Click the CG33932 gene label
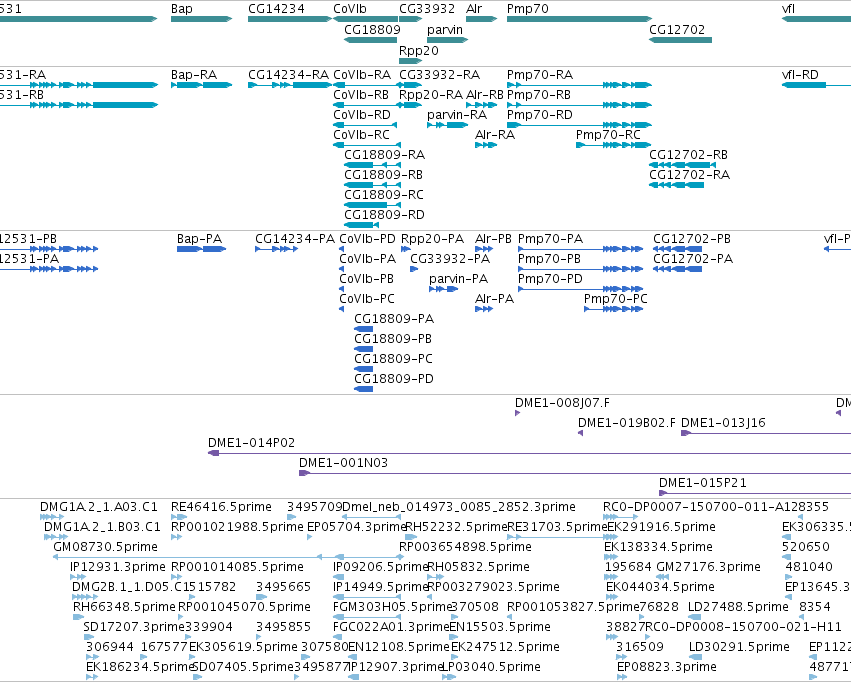Screen dimensions: 851x682 pos(427,9)
